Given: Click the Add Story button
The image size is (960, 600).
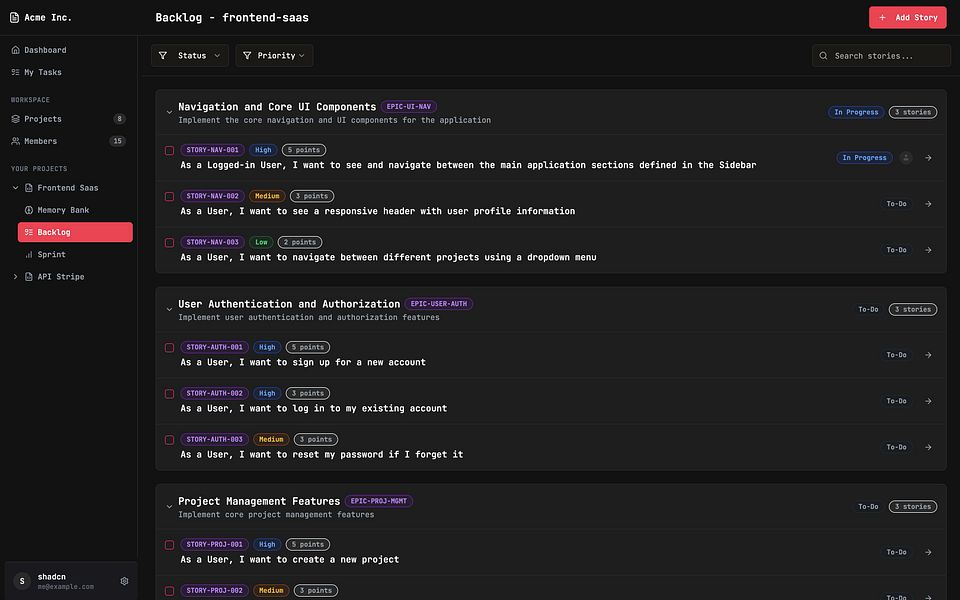Looking at the screenshot, I should click(907, 18).
